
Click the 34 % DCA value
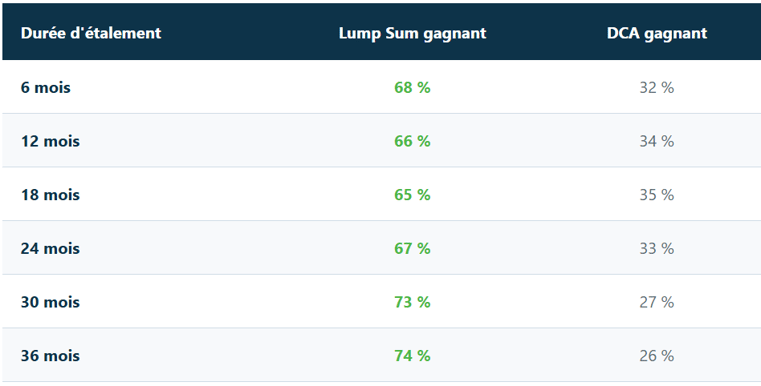coord(657,141)
